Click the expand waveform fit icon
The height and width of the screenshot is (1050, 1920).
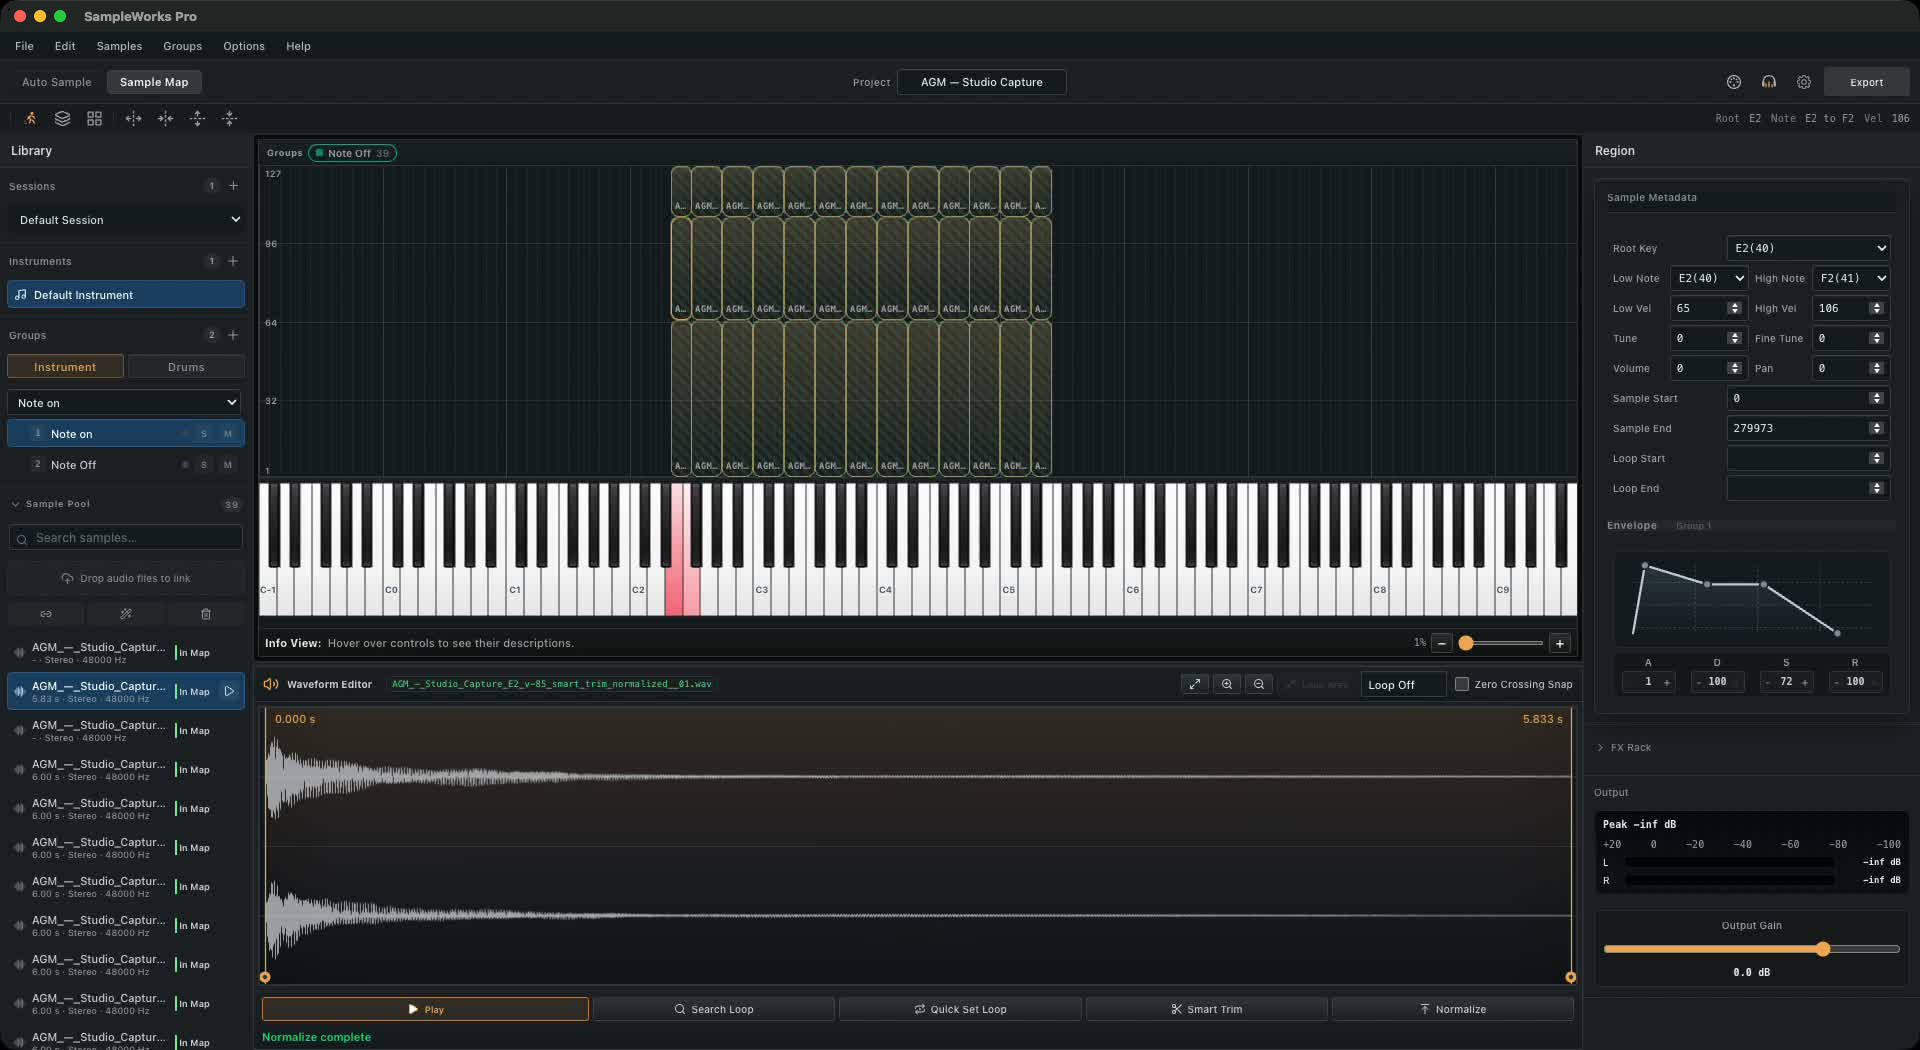(x=1194, y=684)
